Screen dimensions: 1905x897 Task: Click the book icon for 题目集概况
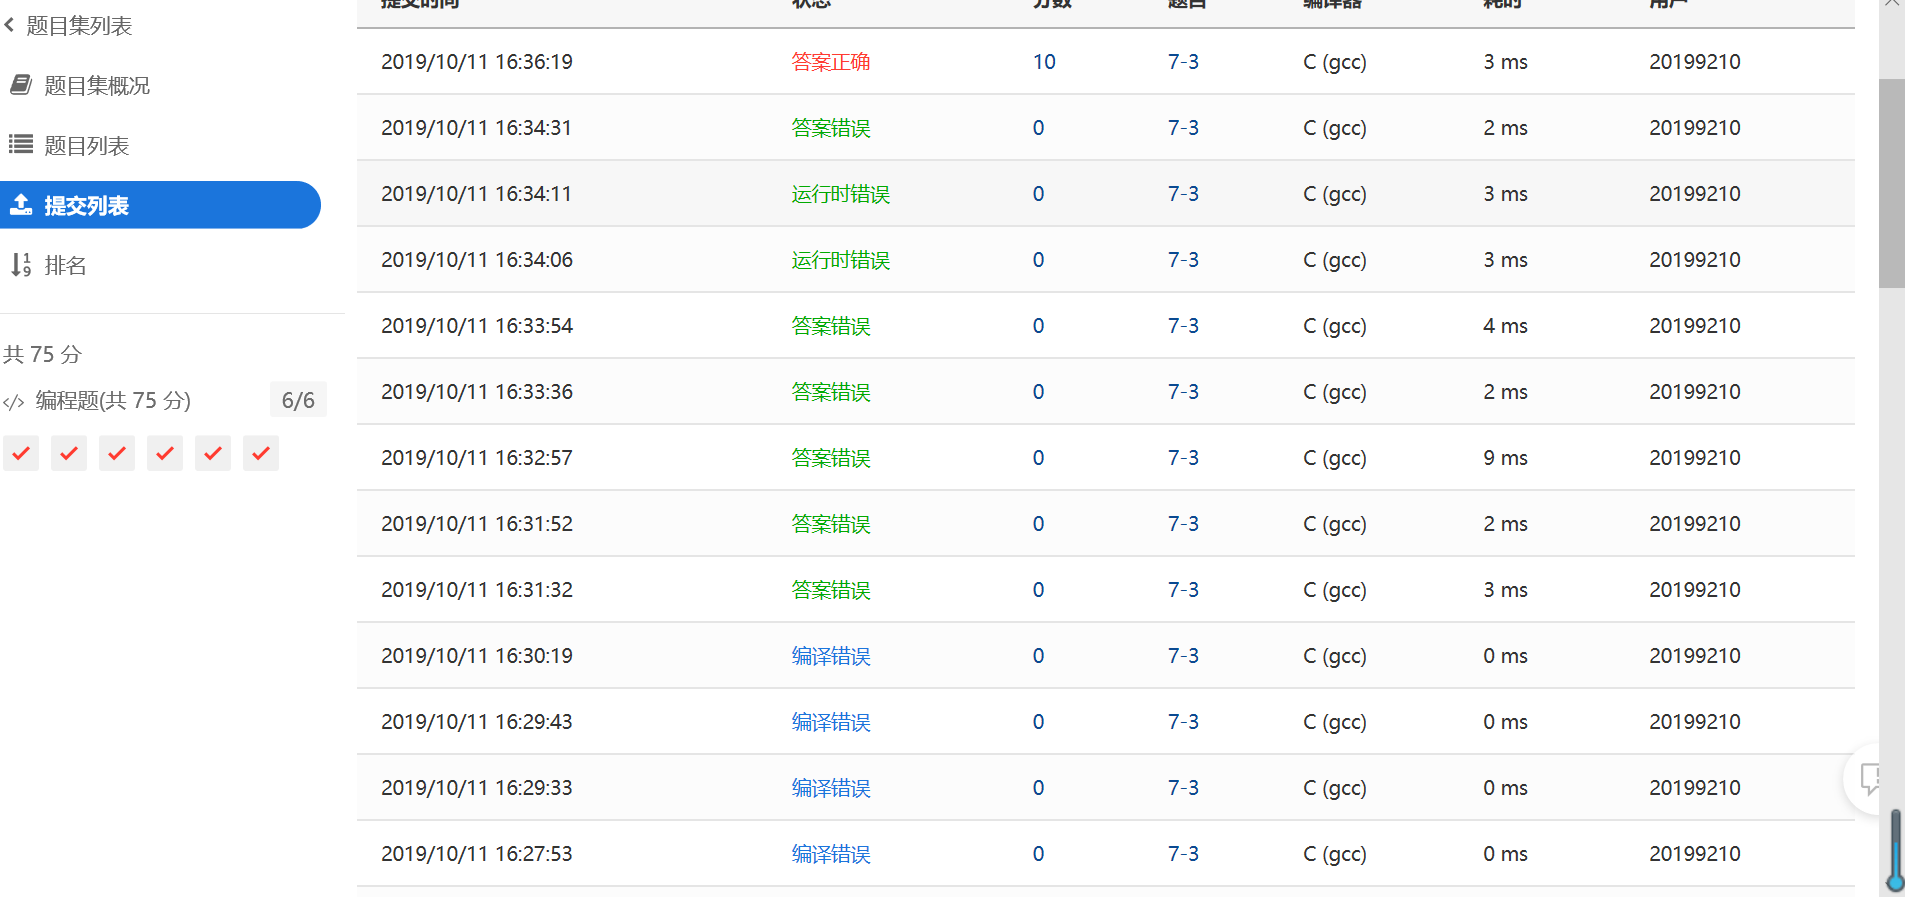pos(21,85)
